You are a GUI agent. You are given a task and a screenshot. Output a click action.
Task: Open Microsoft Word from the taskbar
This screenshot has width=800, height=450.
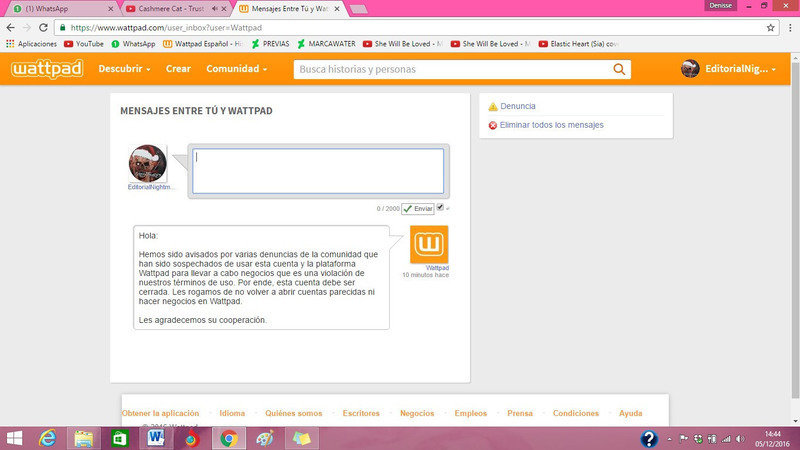(x=157, y=438)
